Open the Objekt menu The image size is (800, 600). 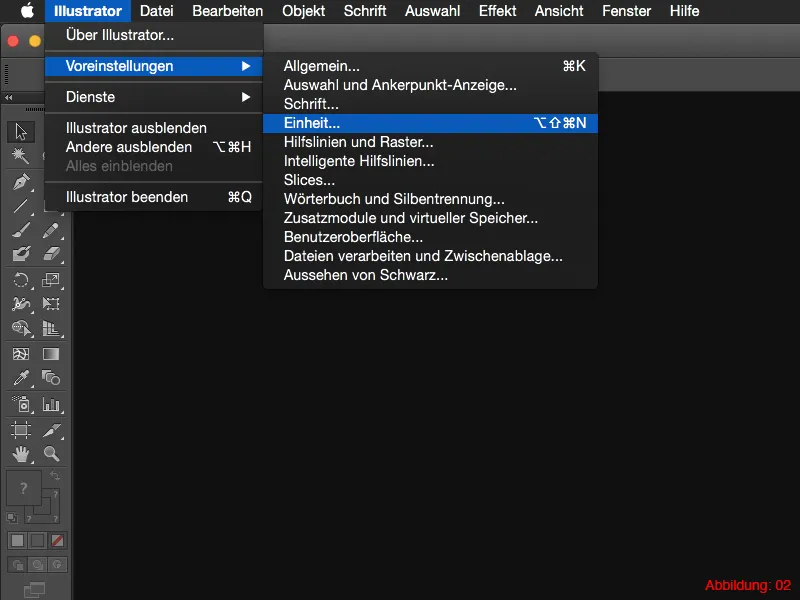304,11
